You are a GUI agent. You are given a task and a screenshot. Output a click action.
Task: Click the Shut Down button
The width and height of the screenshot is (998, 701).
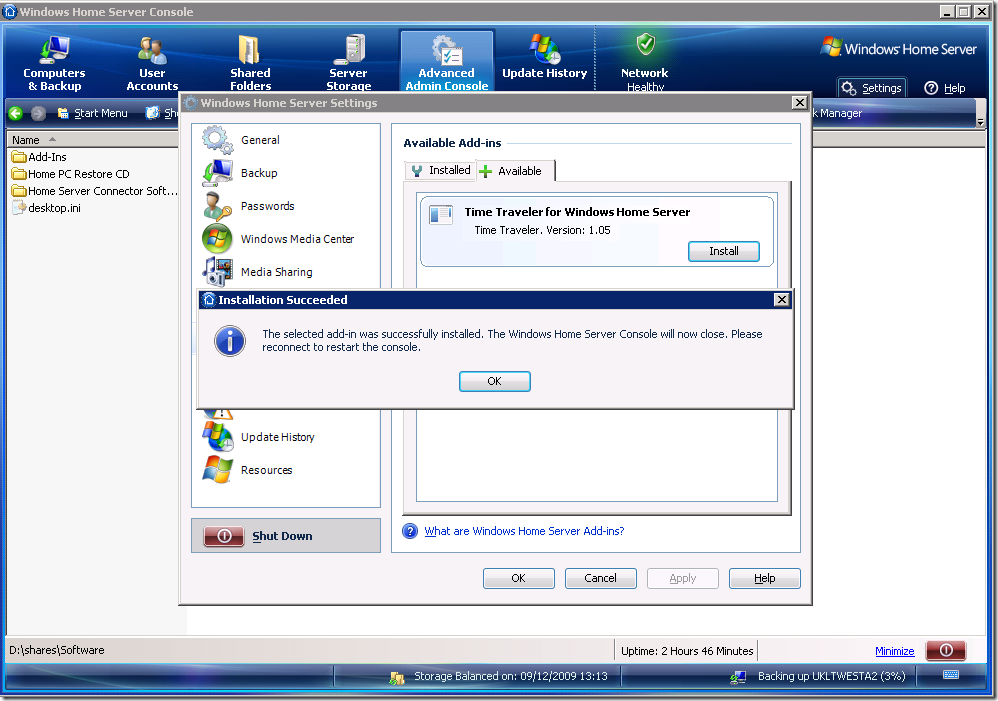(286, 535)
